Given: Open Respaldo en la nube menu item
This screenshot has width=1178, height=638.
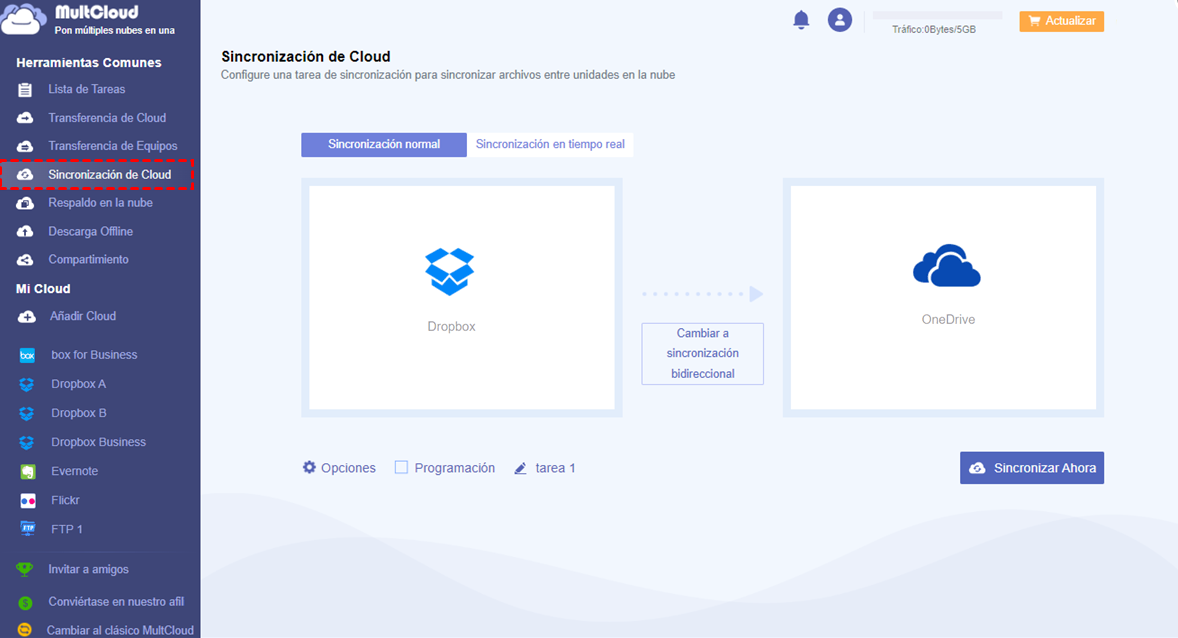Looking at the screenshot, I should pos(101,203).
